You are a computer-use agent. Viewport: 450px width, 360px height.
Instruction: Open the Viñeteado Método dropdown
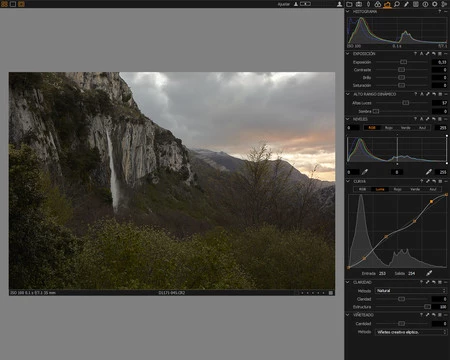click(x=411, y=332)
